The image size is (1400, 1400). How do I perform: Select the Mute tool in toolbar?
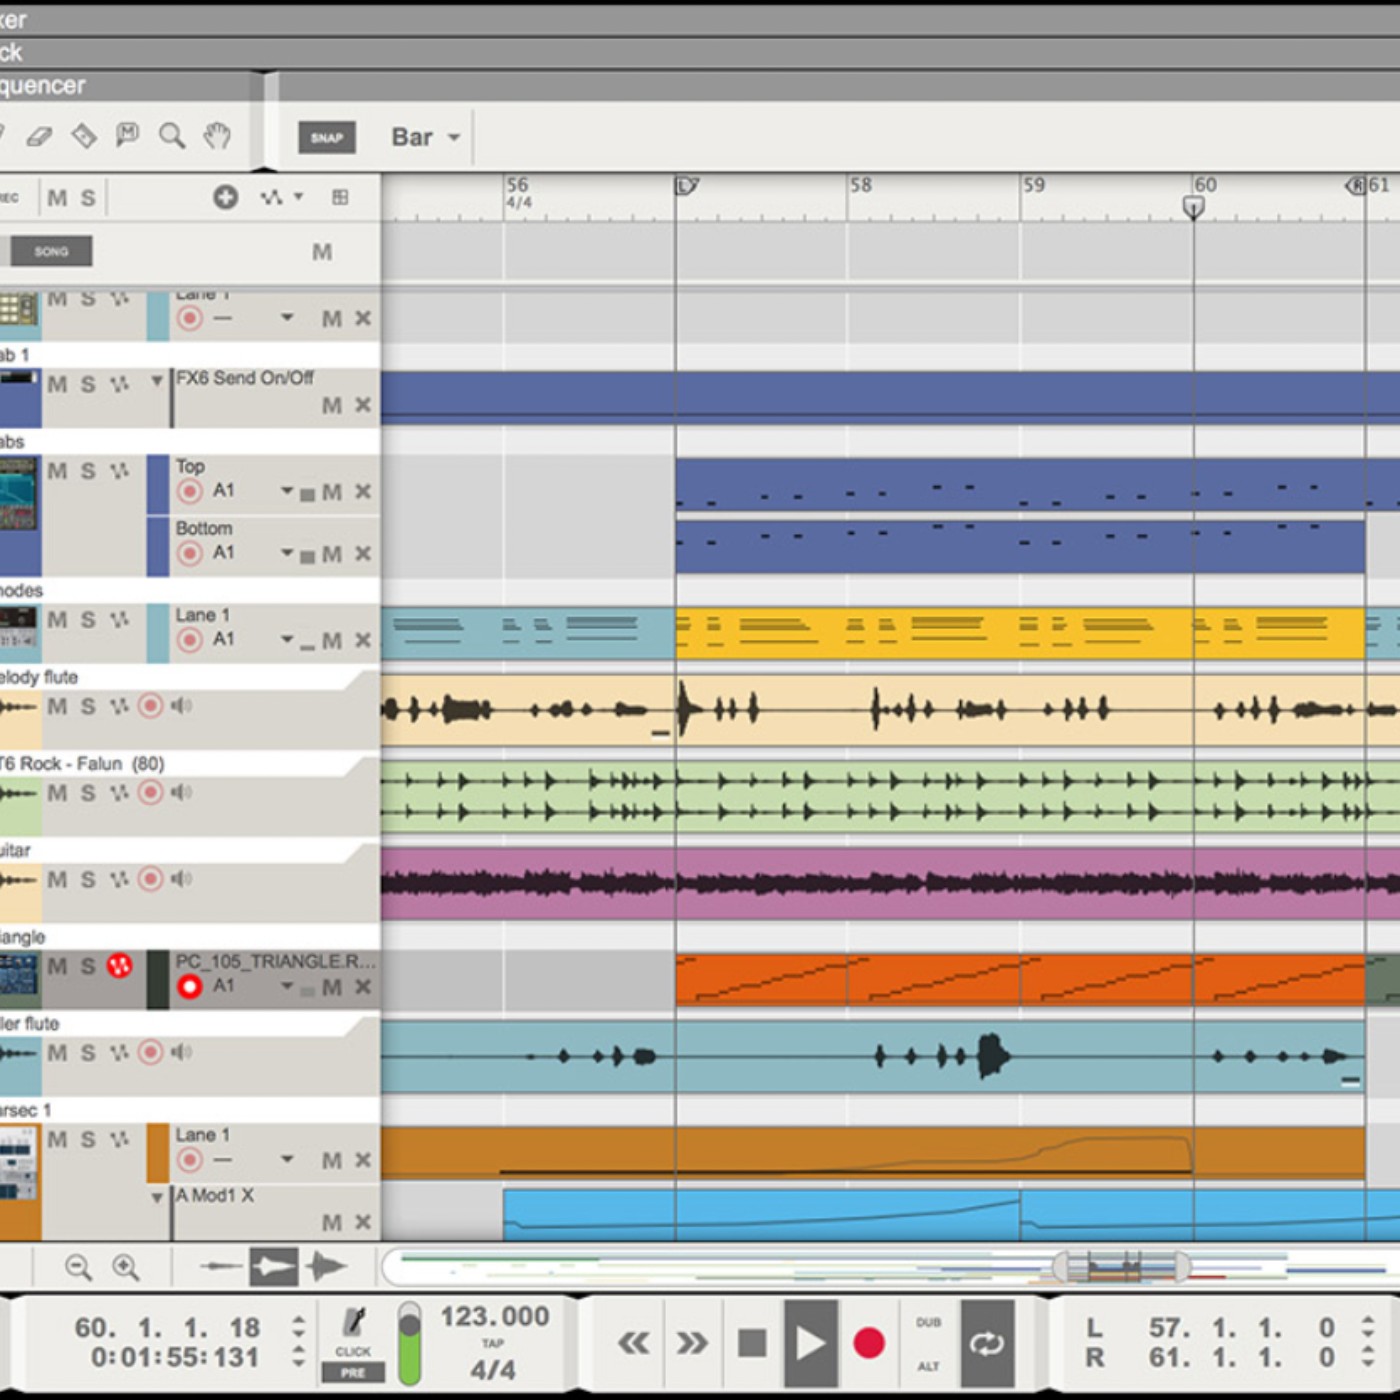coord(127,135)
